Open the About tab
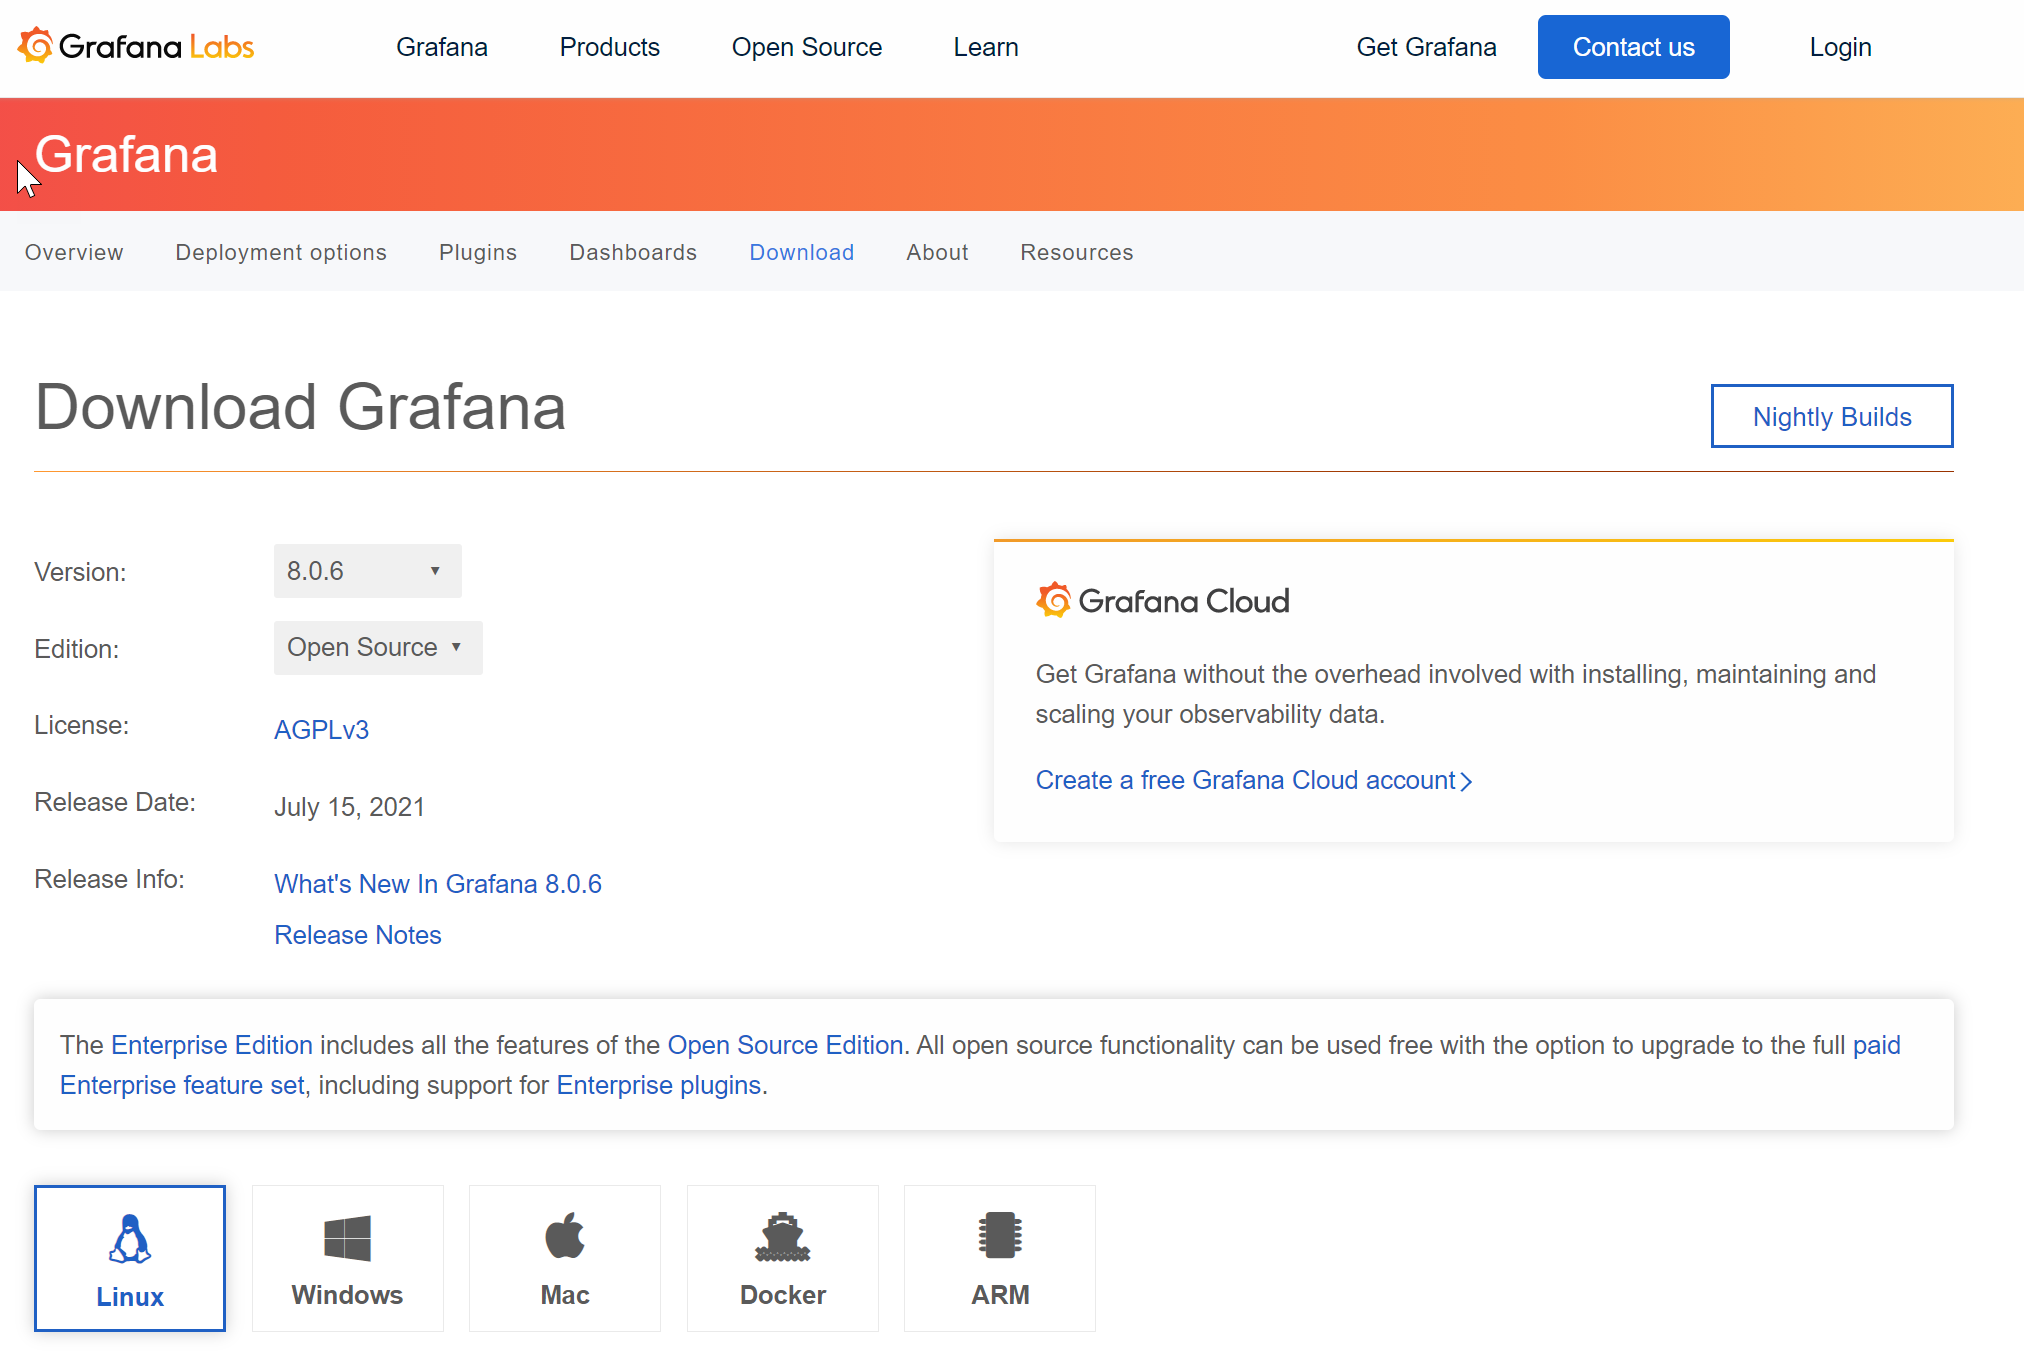The height and width of the screenshot is (1359, 2024). (938, 252)
